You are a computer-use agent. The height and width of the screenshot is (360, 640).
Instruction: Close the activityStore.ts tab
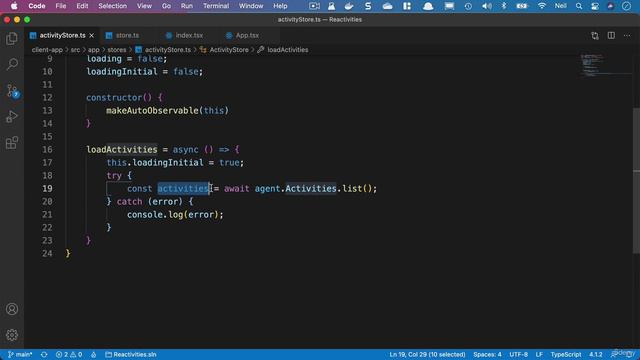[x=91, y=36]
